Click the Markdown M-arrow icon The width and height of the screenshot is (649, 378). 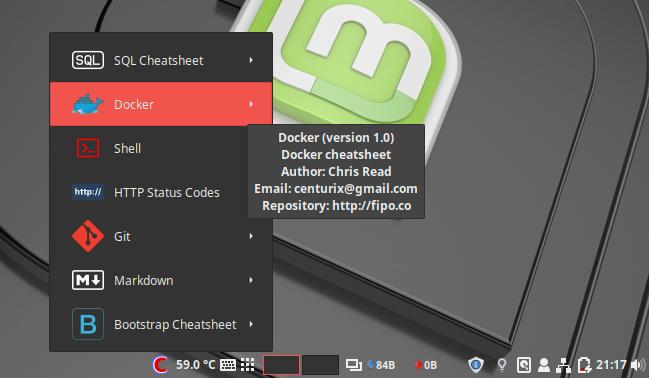(x=88, y=280)
